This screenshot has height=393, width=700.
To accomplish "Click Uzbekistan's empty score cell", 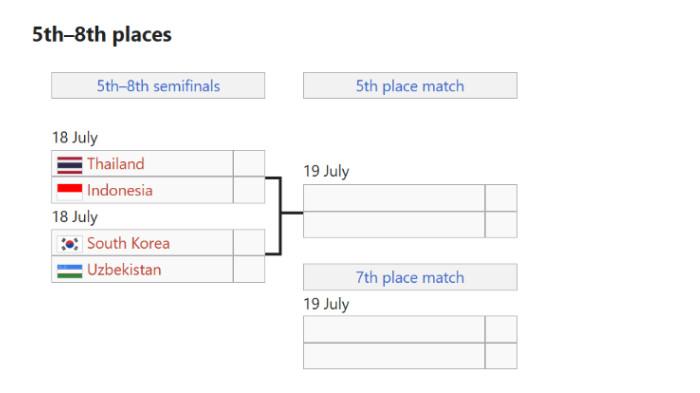I will [x=249, y=269].
